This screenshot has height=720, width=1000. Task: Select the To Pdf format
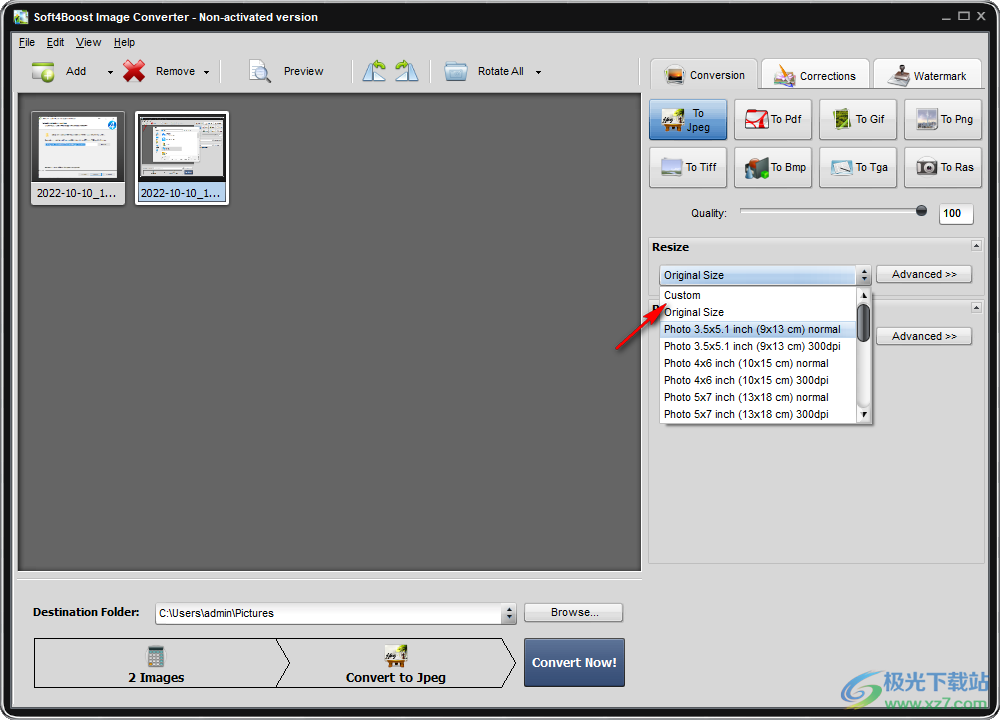(x=773, y=120)
